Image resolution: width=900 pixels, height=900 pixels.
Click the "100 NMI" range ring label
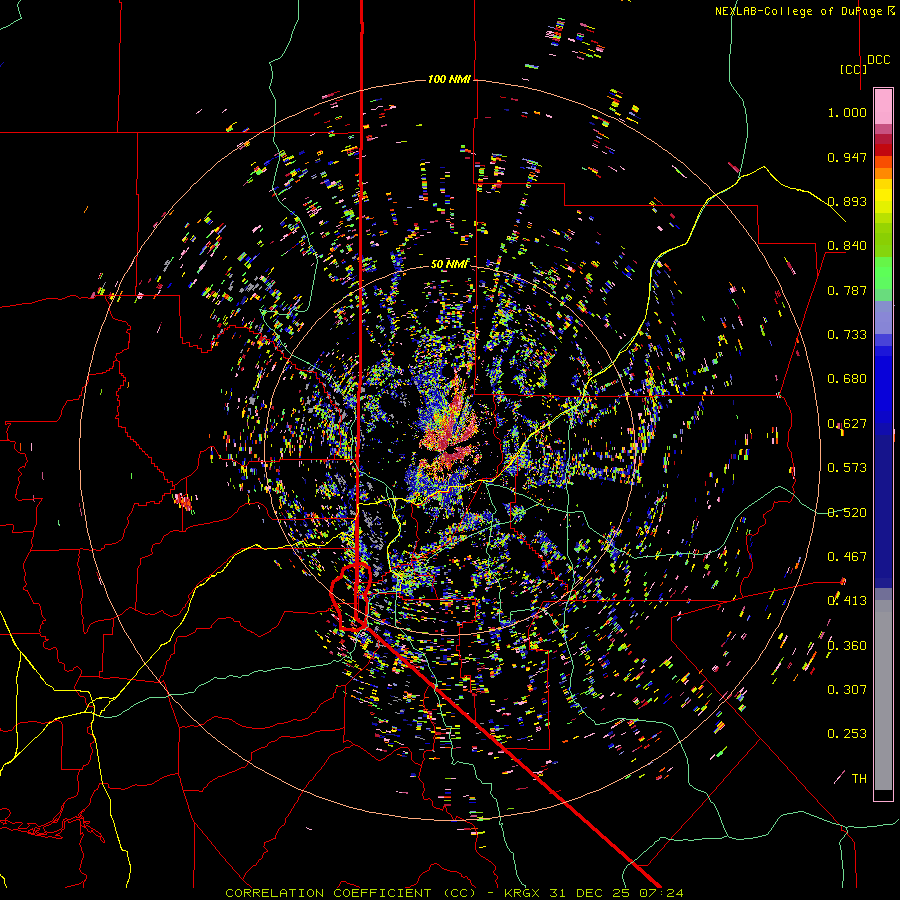449,79
